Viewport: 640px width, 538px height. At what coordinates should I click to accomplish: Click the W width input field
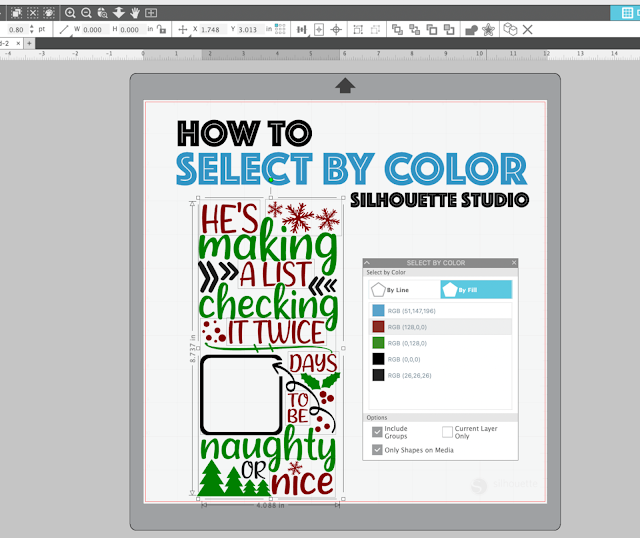[x=95, y=30]
